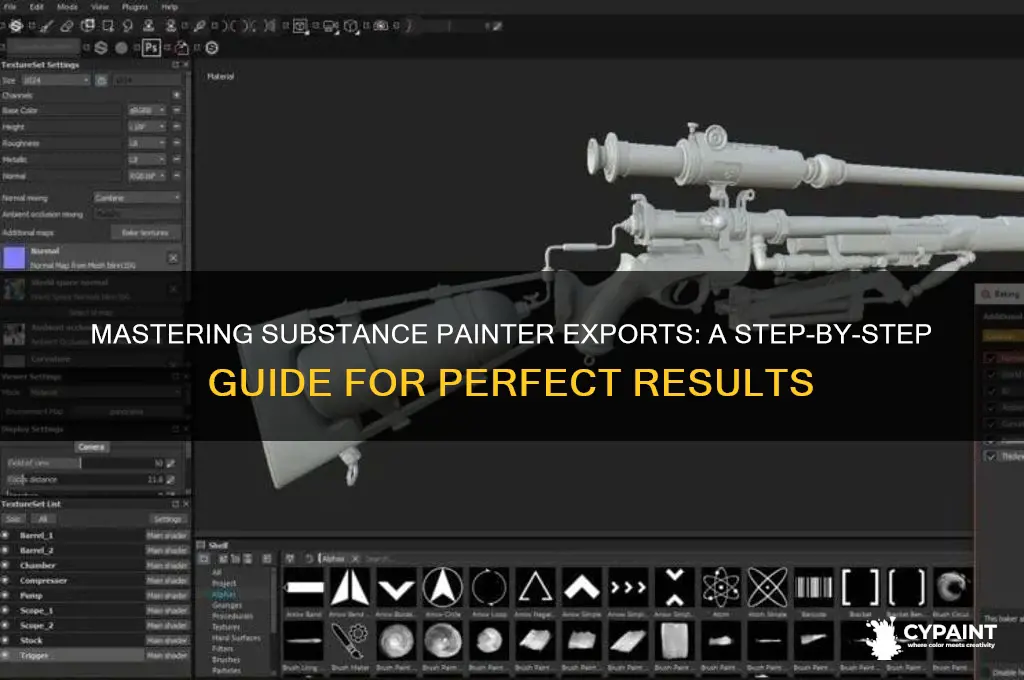Open Trigger Main shader dropdown
The height and width of the screenshot is (680, 1024).
pyautogui.click(x=167, y=655)
